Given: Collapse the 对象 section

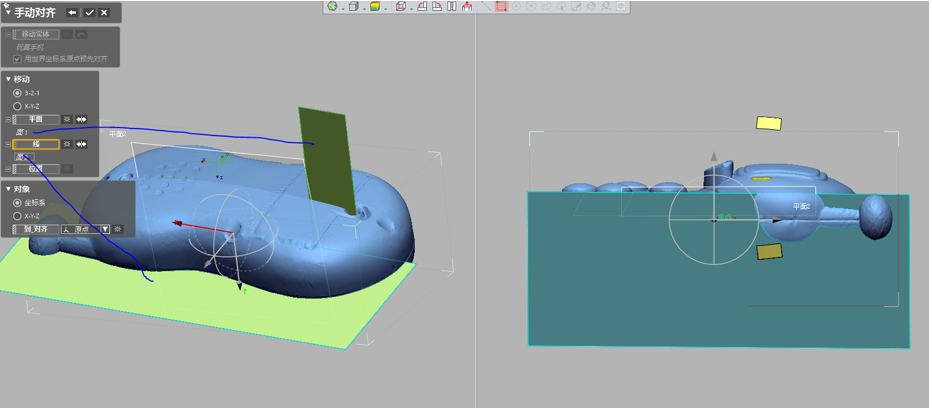Looking at the screenshot, I should coord(8,188).
